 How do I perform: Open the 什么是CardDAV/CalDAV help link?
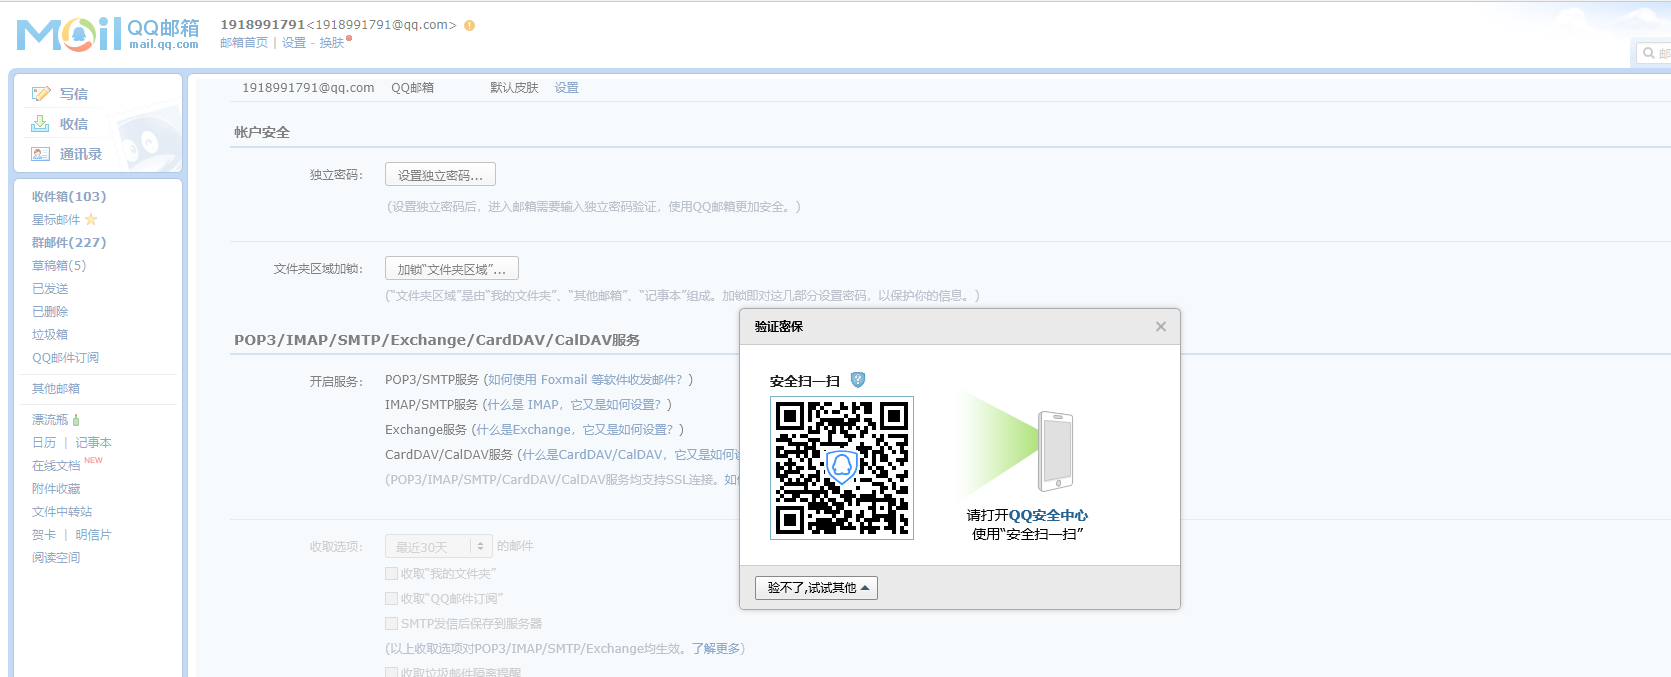[630, 455]
